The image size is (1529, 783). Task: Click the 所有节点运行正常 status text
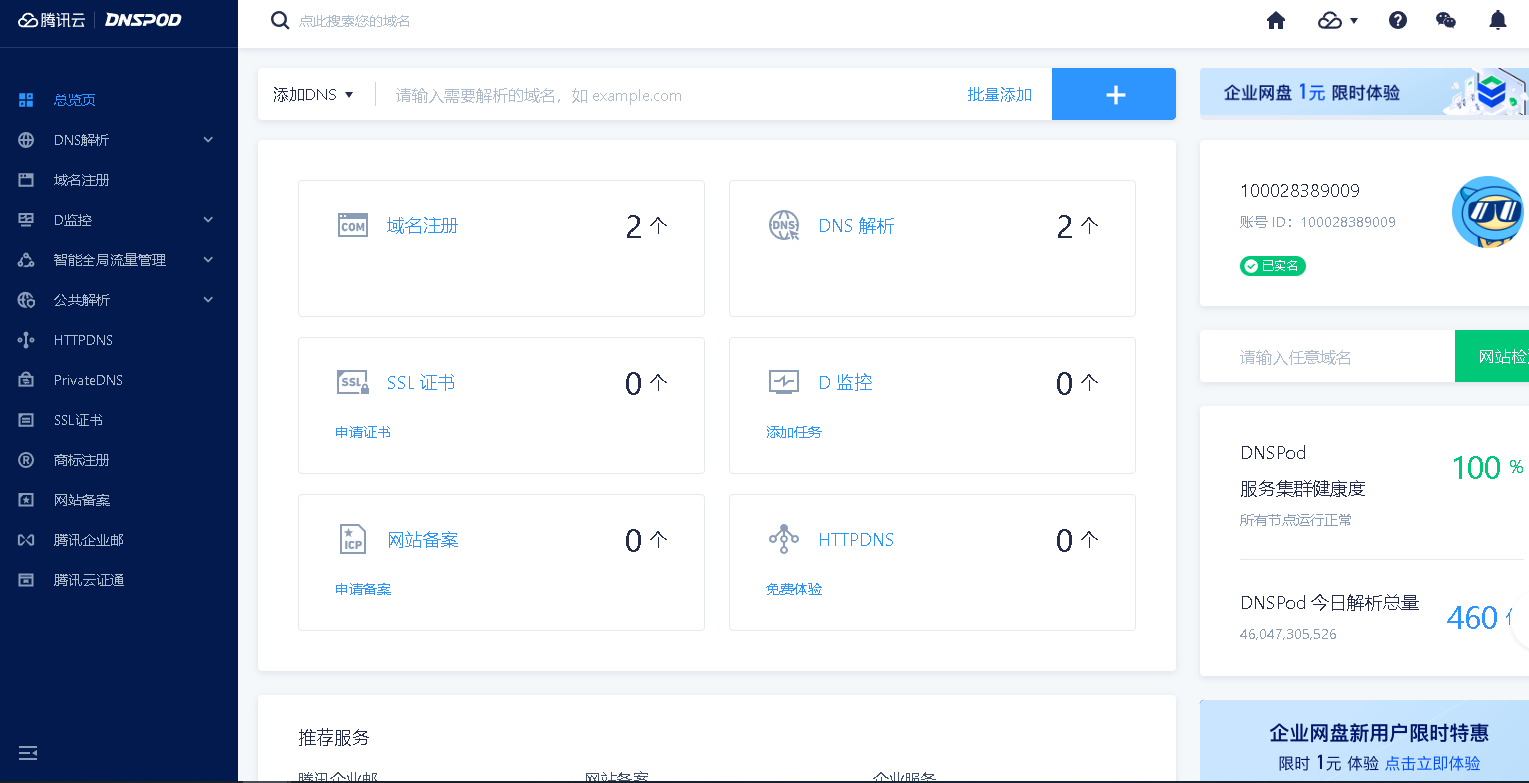point(1296,520)
